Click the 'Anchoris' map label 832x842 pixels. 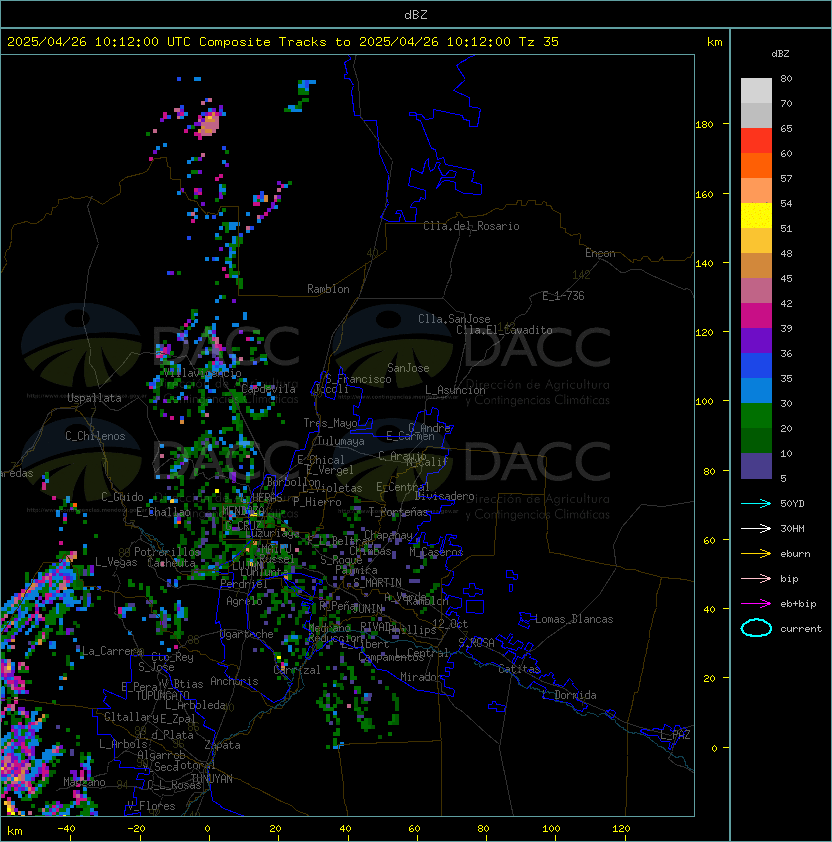pyautogui.click(x=234, y=681)
